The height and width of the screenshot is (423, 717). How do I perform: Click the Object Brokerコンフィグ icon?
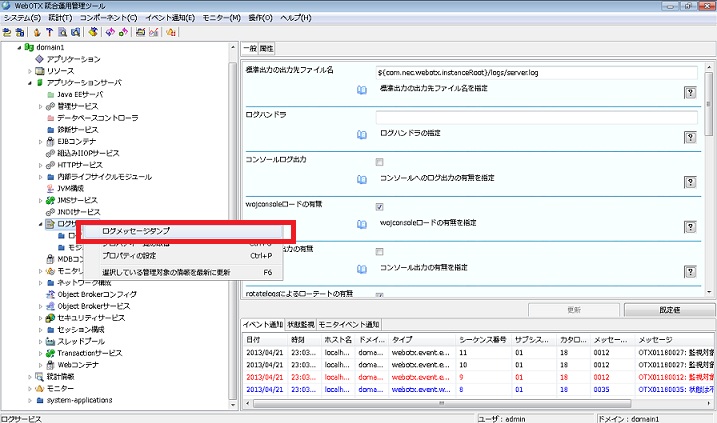(x=50, y=294)
